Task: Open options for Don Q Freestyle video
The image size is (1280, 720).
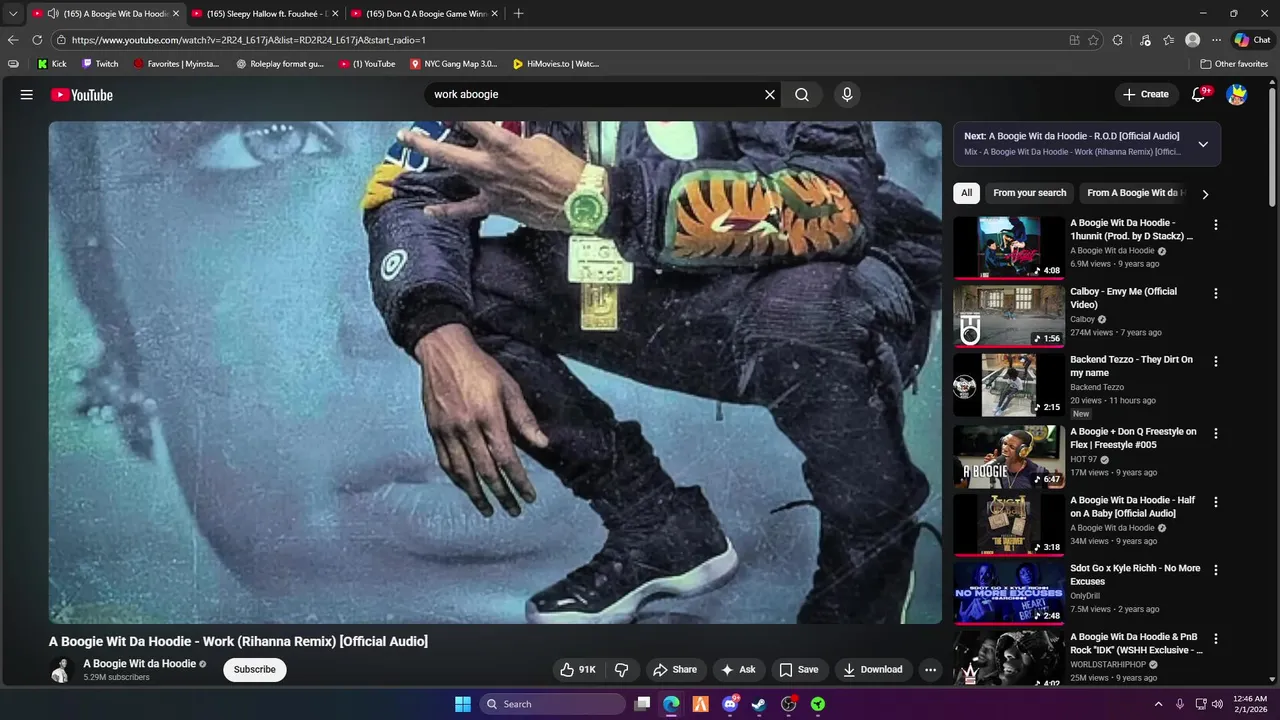Action: (x=1216, y=434)
